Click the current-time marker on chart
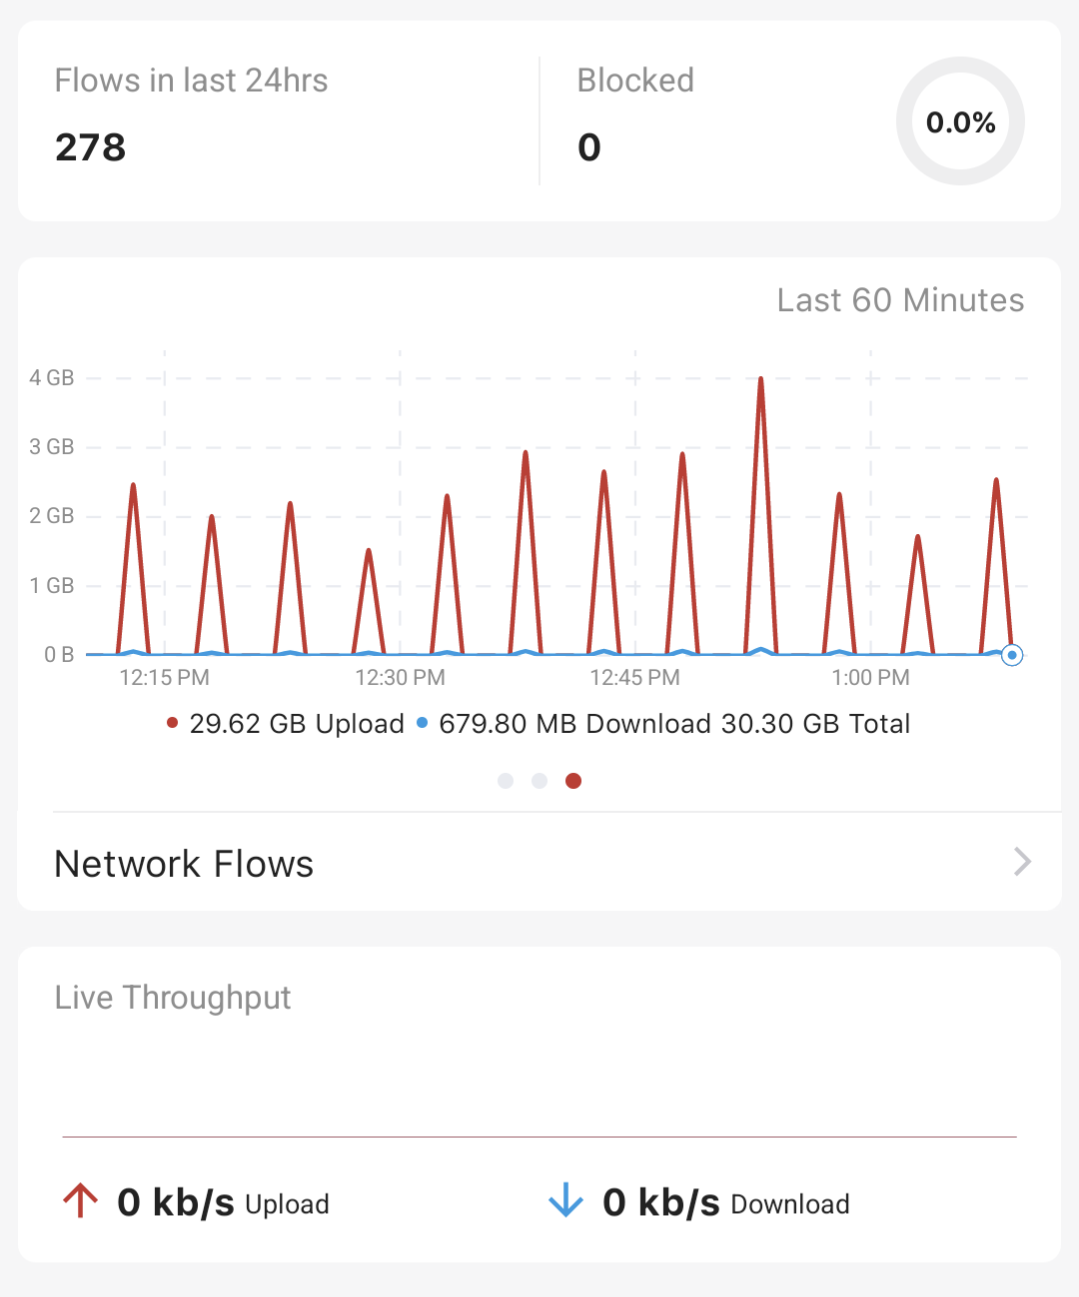Screen dimensions: 1079x1297 pos(1012,655)
